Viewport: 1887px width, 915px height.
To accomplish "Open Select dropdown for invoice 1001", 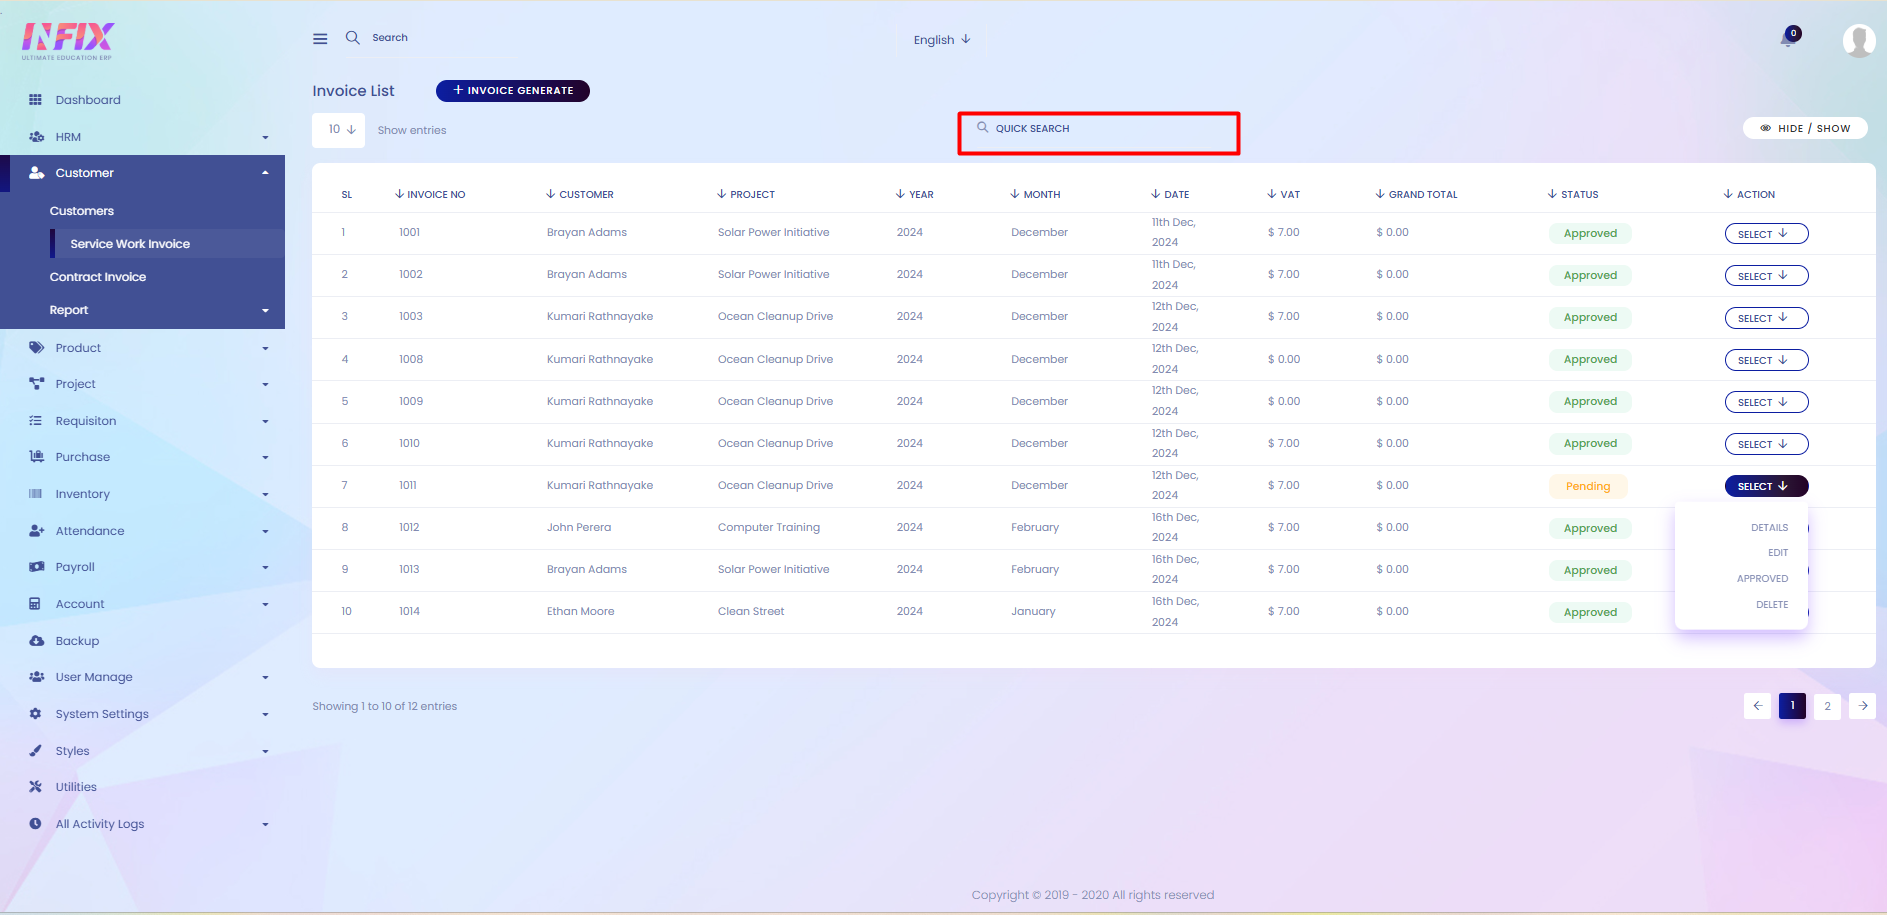I will point(1766,234).
